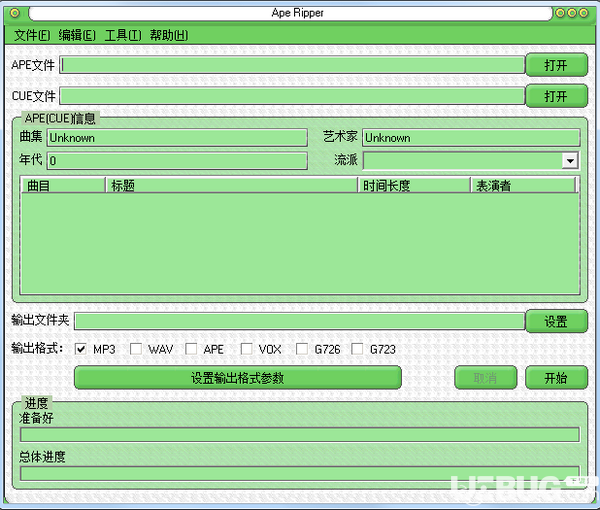Enable the VOX output format checkbox
Viewport: 600px width, 510px height.
tap(246, 349)
